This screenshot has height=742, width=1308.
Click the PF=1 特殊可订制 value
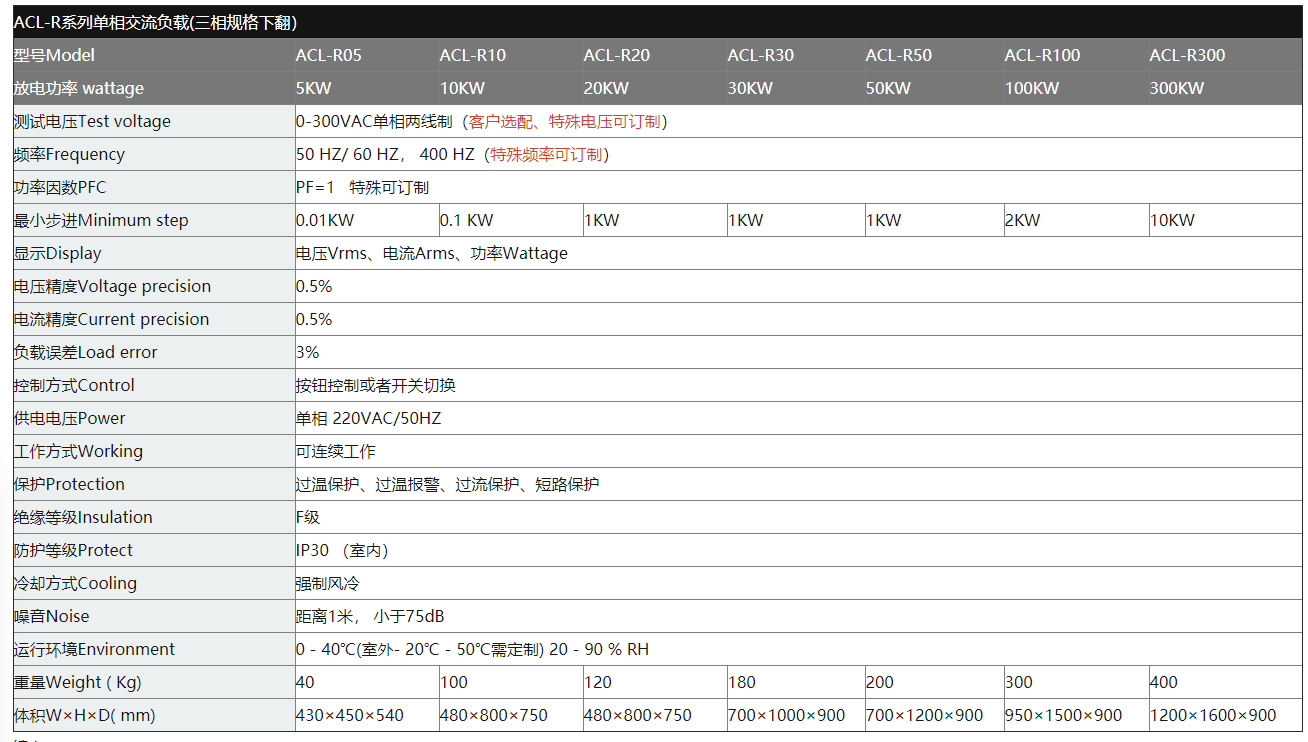pos(362,187)
